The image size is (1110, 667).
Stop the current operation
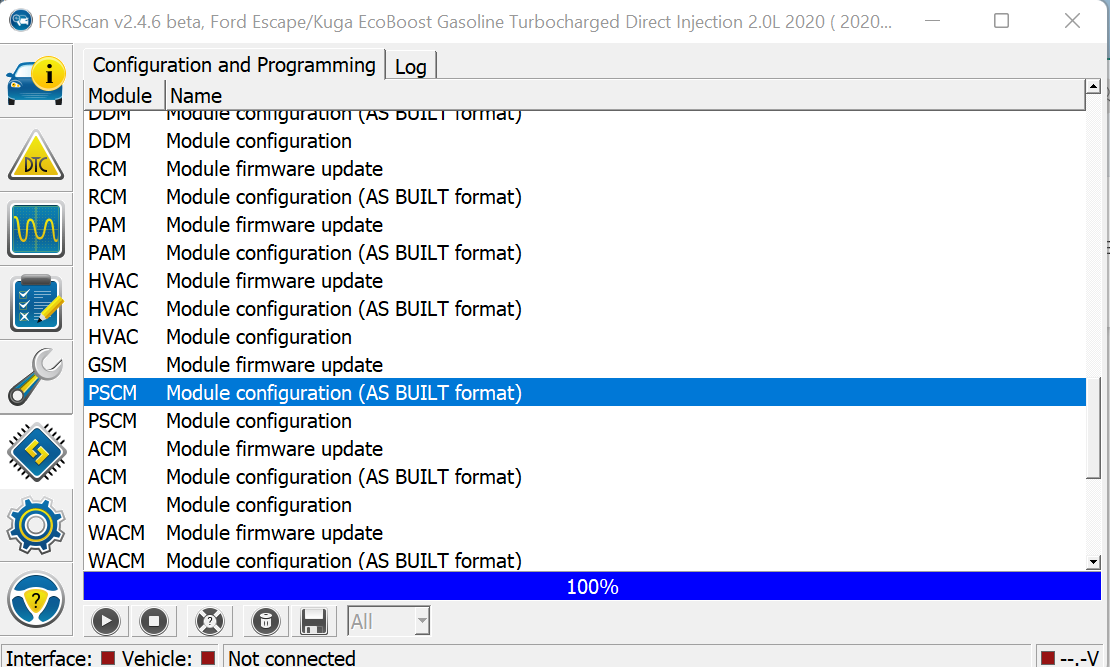(153, 621)
